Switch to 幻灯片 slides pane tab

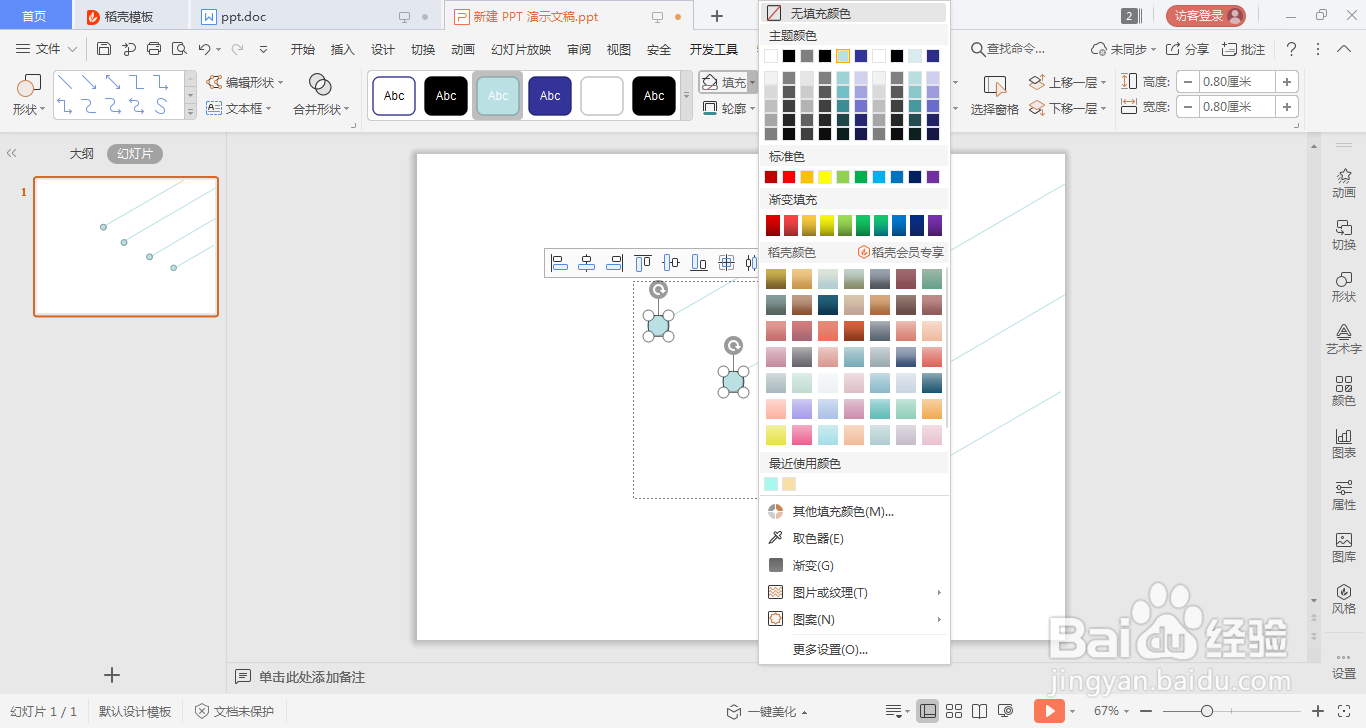[x=135, y=154]
